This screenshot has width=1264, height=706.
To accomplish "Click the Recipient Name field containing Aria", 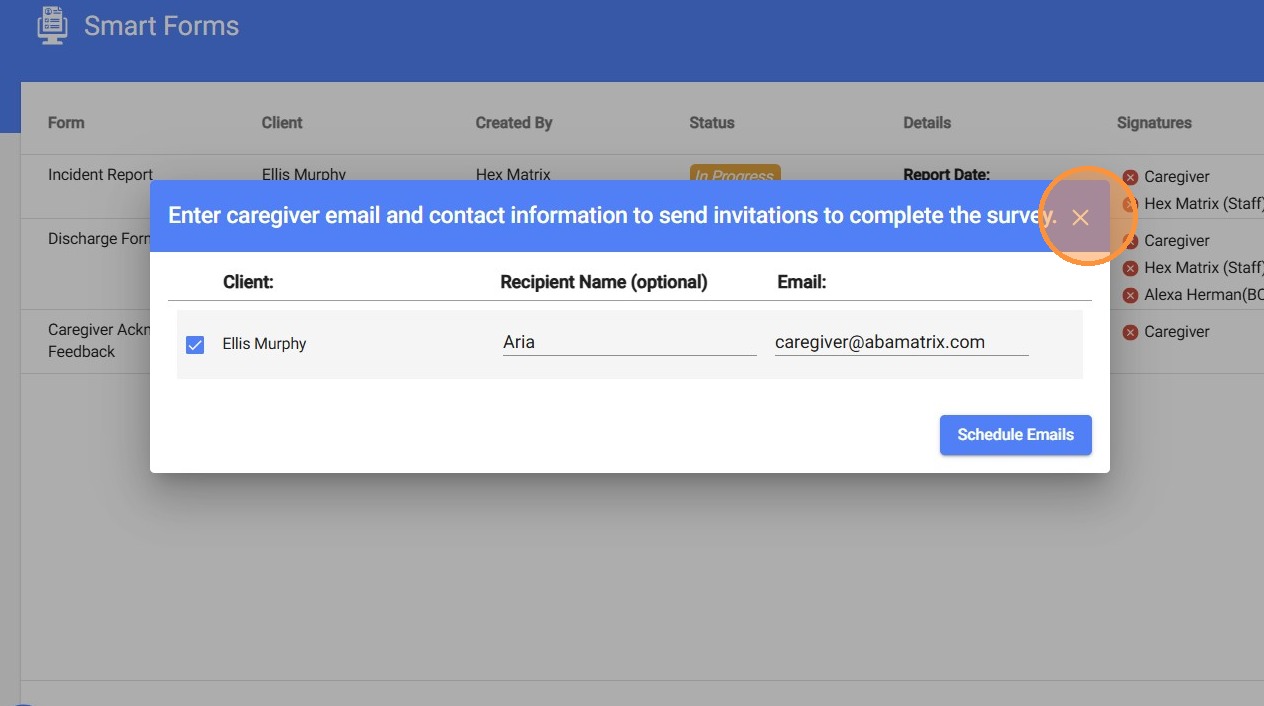I will (x=629, y=342).
